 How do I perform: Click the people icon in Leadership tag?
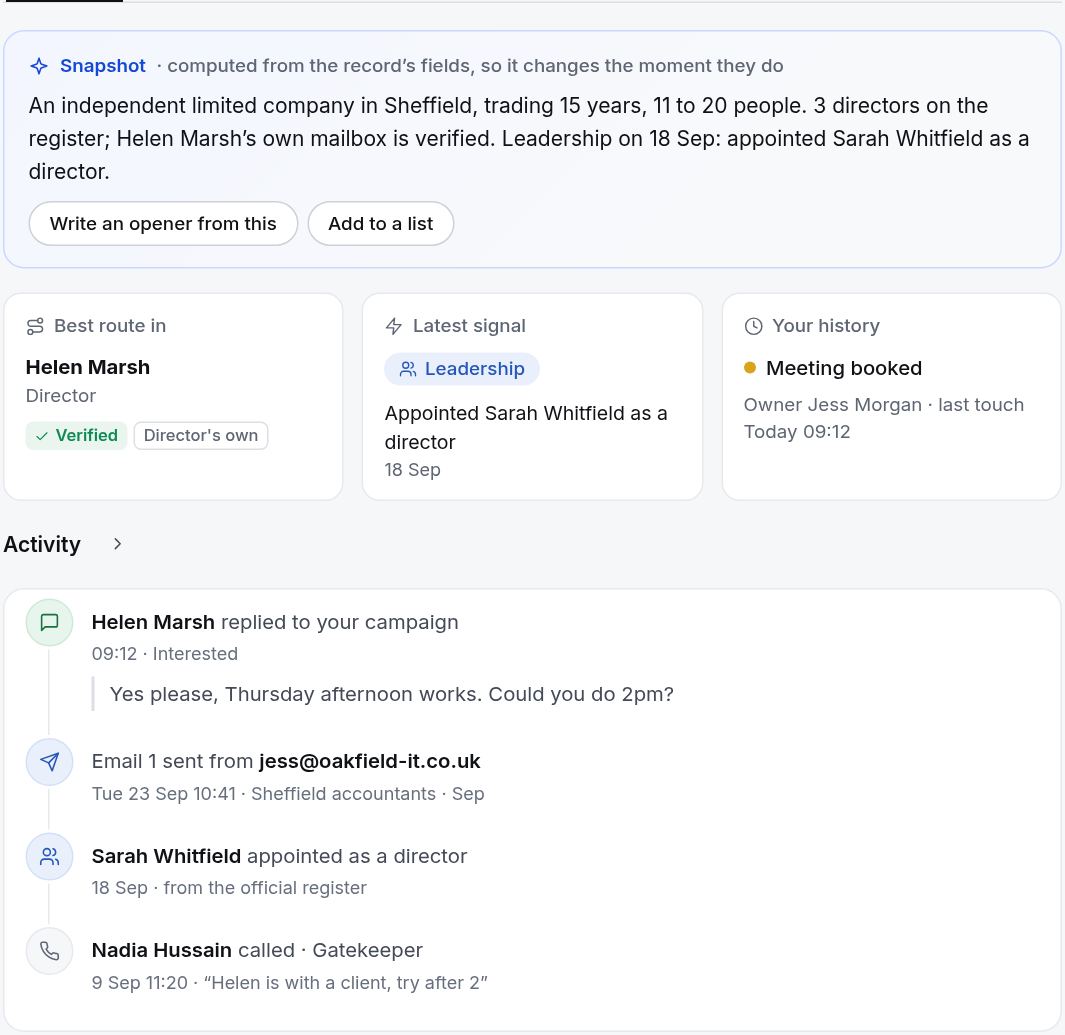point(408,369)
